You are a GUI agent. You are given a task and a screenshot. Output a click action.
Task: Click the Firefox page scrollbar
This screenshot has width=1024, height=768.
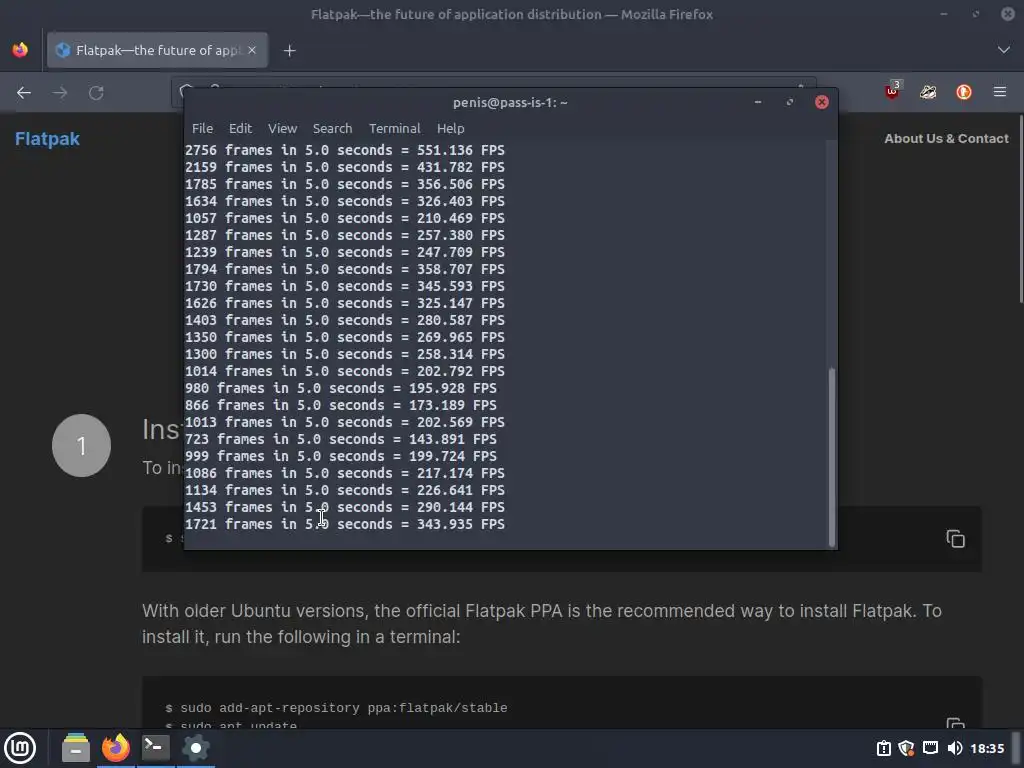click(x=1020, y=209)
